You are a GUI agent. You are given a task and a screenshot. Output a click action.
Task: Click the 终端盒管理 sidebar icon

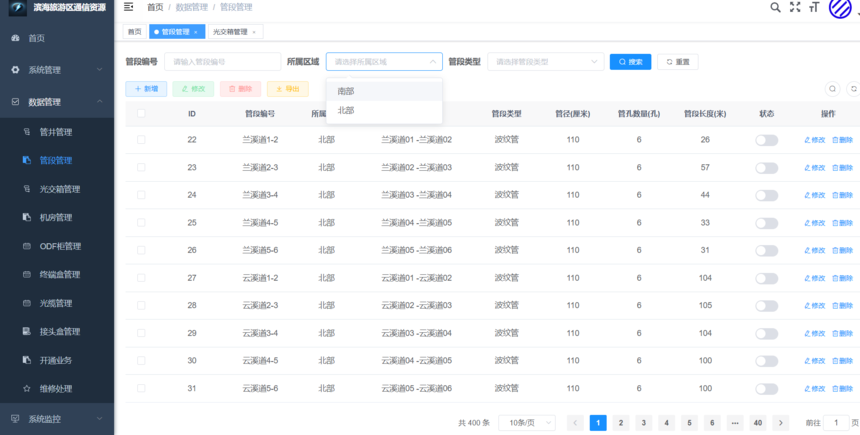[26, 275]
